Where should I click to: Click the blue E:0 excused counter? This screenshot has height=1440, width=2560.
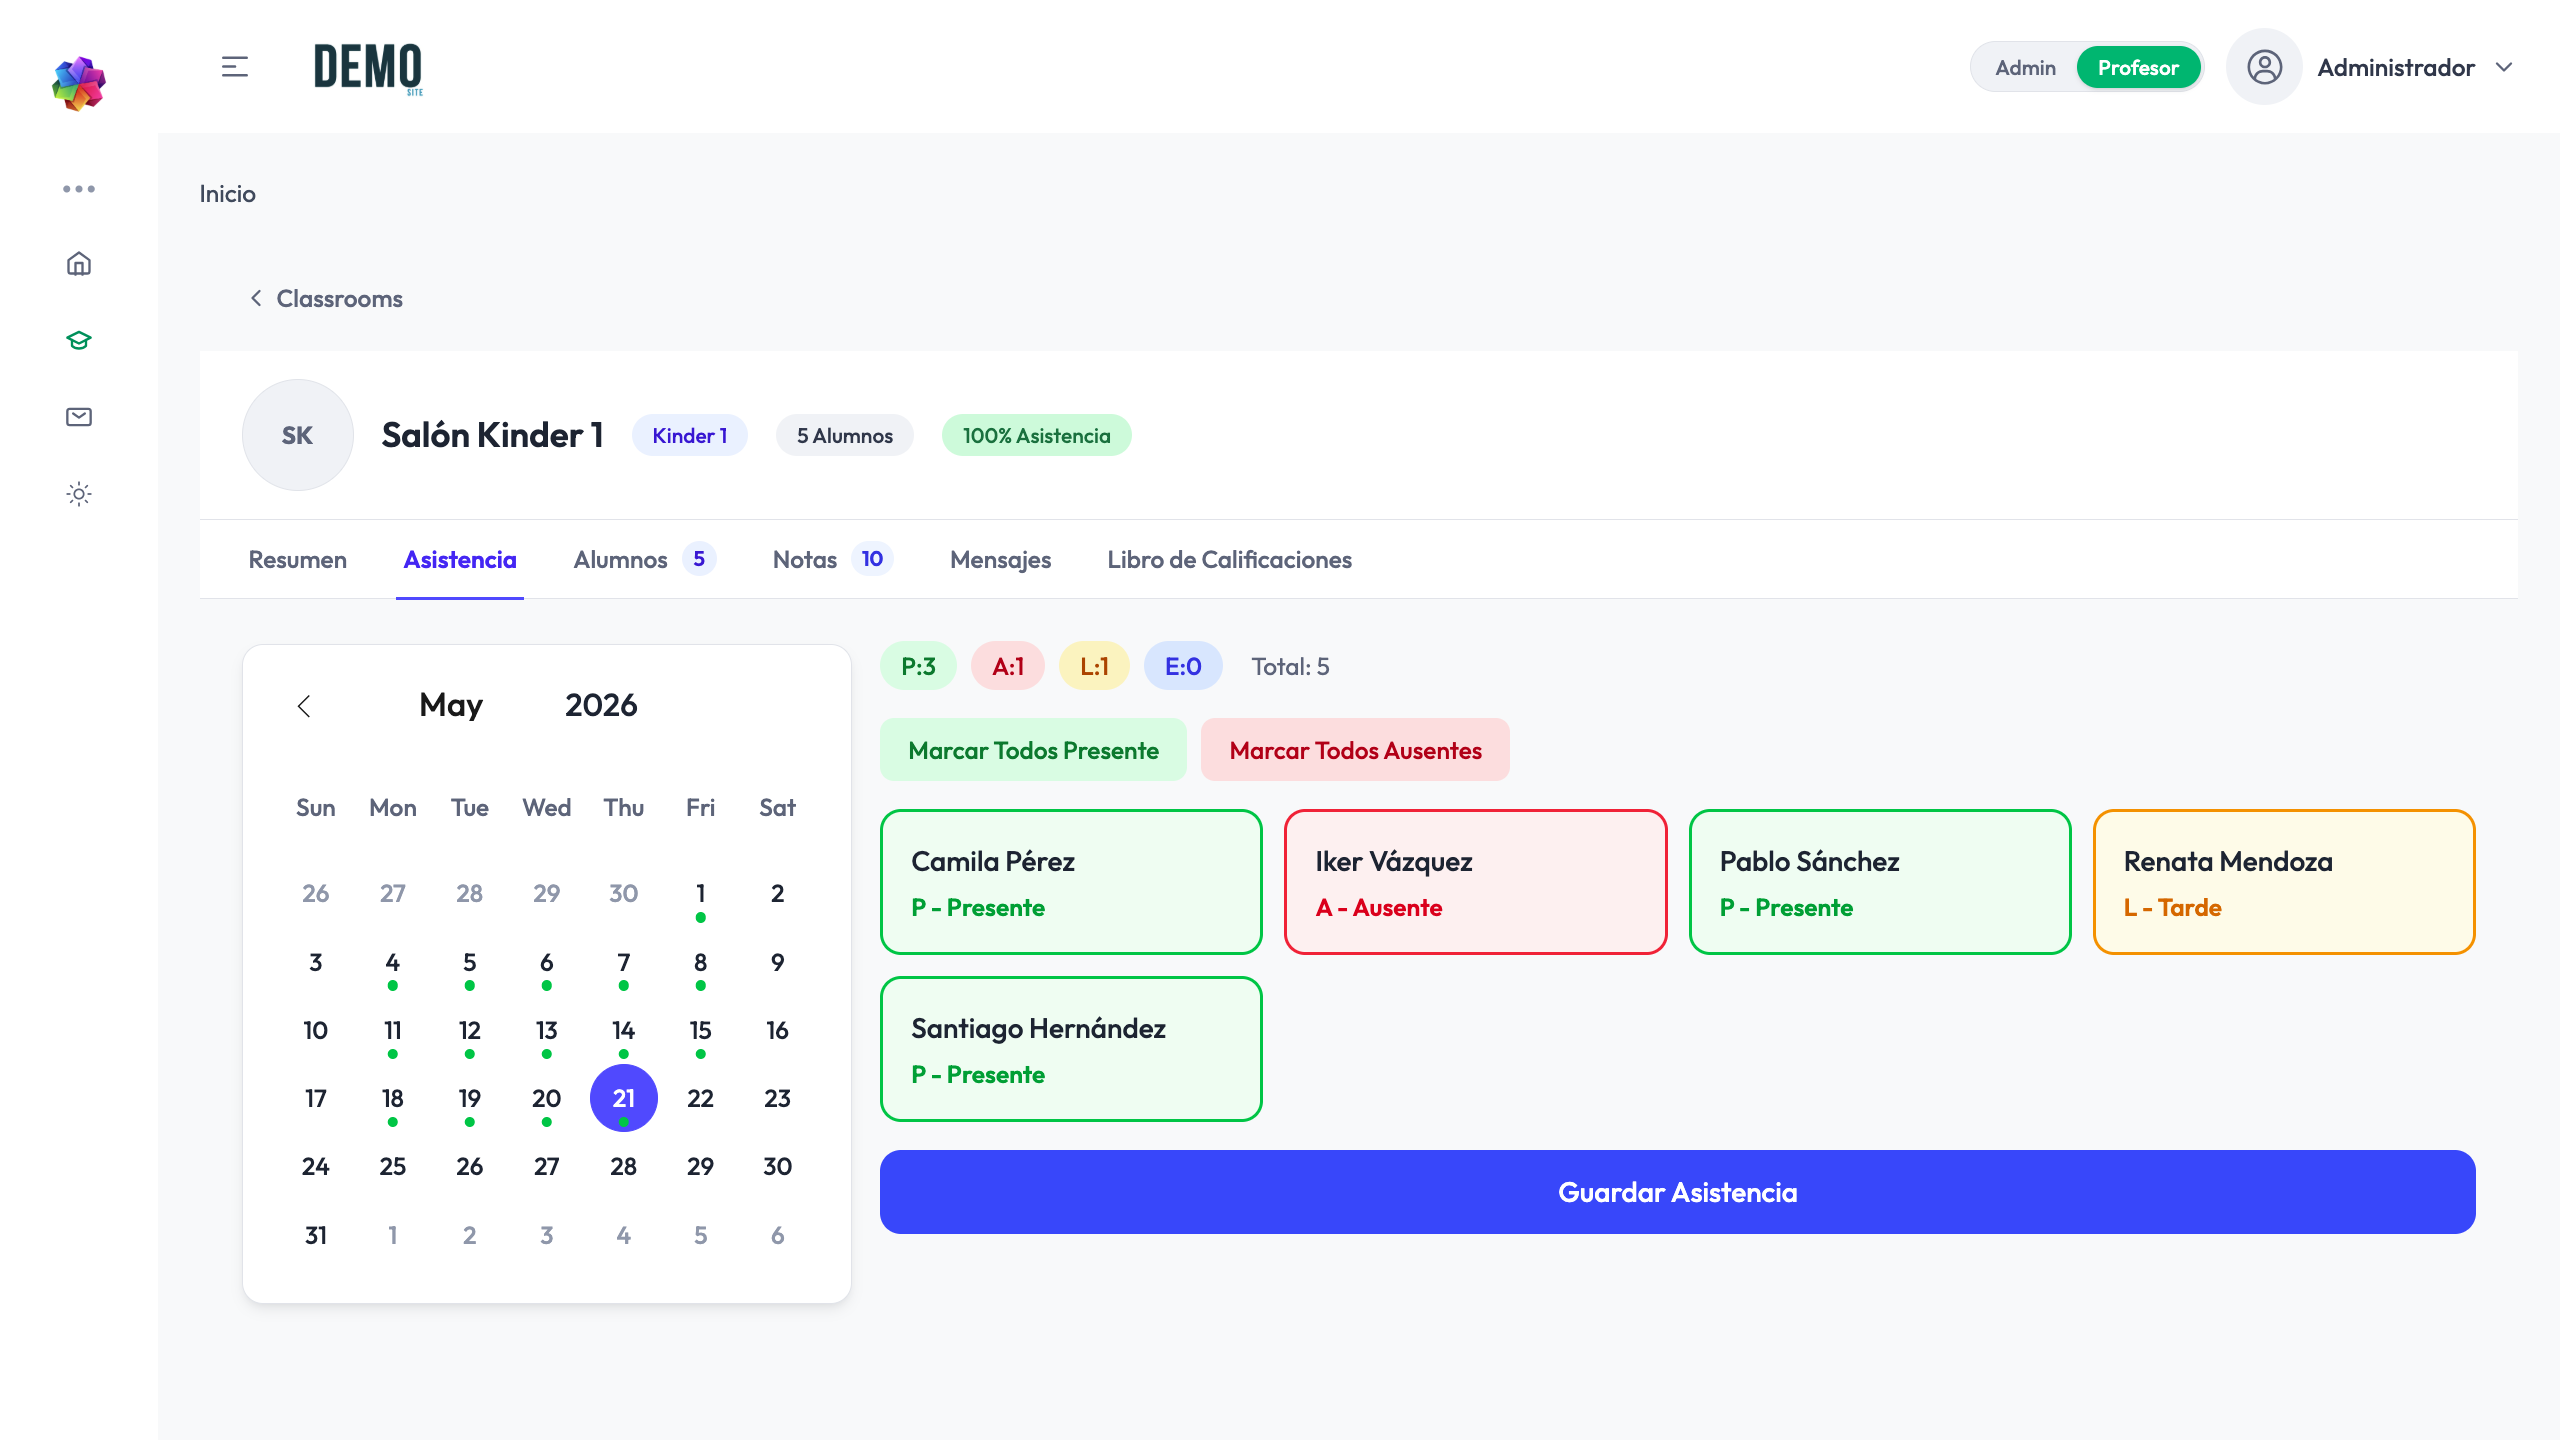coord(1183,667)
